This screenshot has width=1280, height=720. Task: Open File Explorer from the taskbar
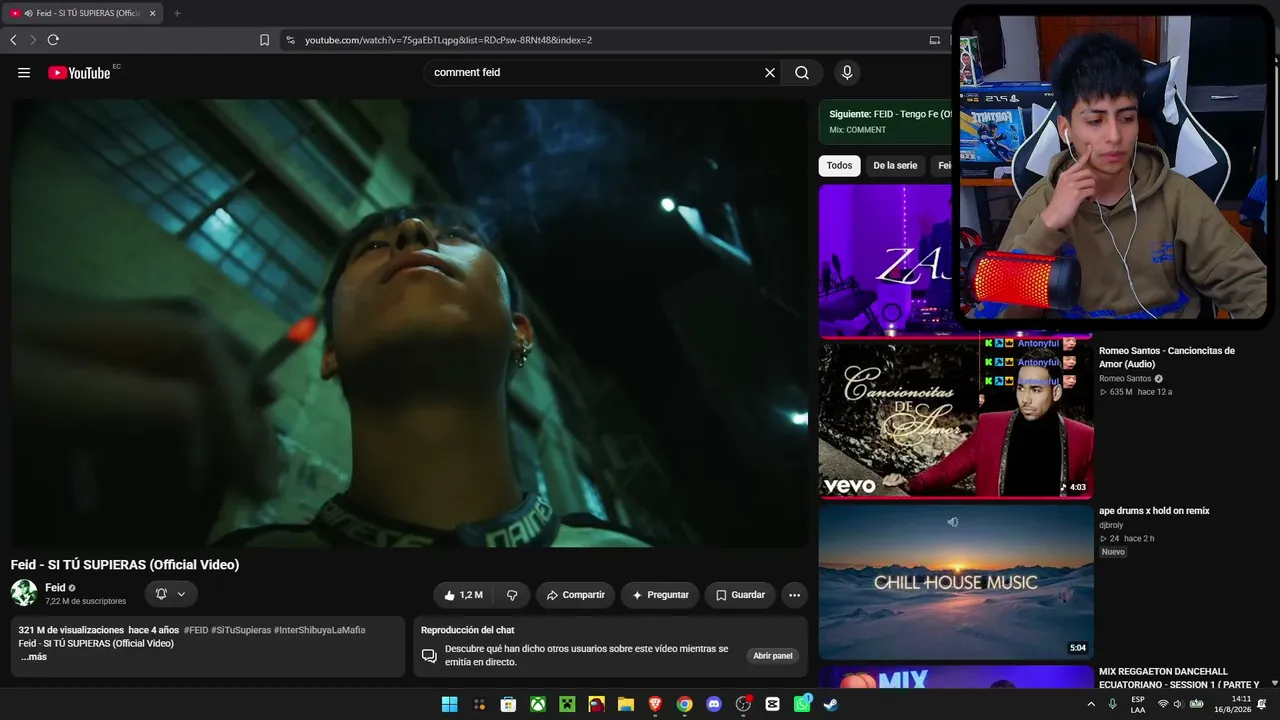click(x=626, y=704)
